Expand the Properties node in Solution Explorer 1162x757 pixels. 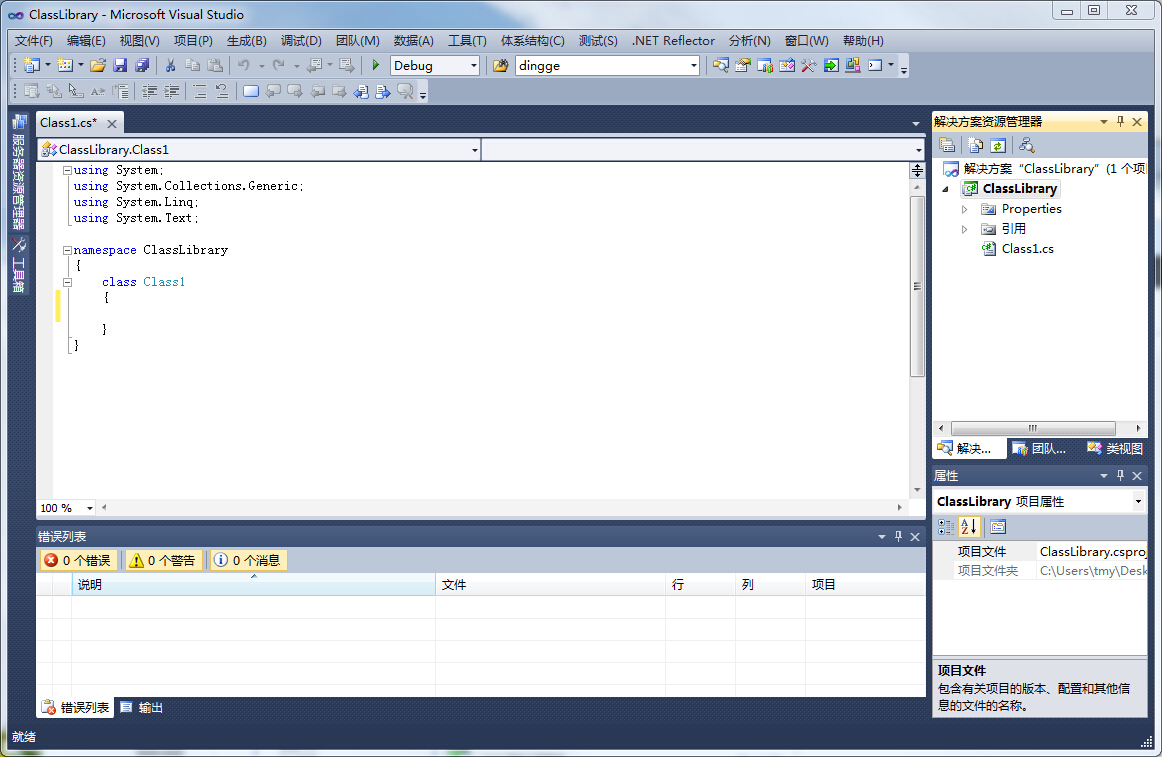click(964, 209)
